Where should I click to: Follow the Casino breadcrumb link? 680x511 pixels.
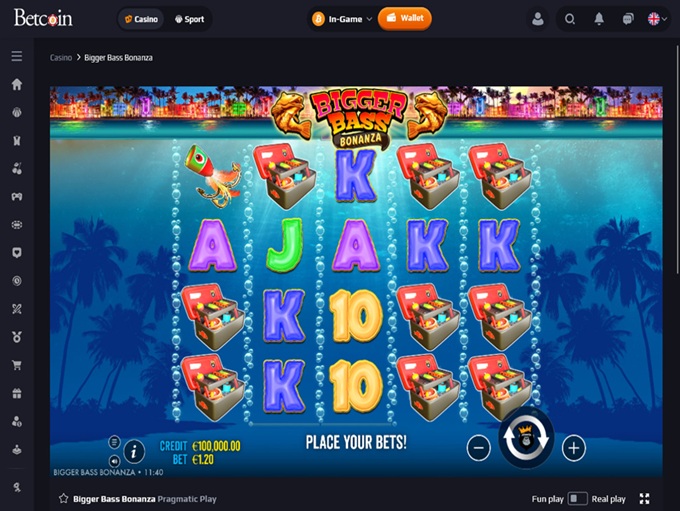click(61, 58)
